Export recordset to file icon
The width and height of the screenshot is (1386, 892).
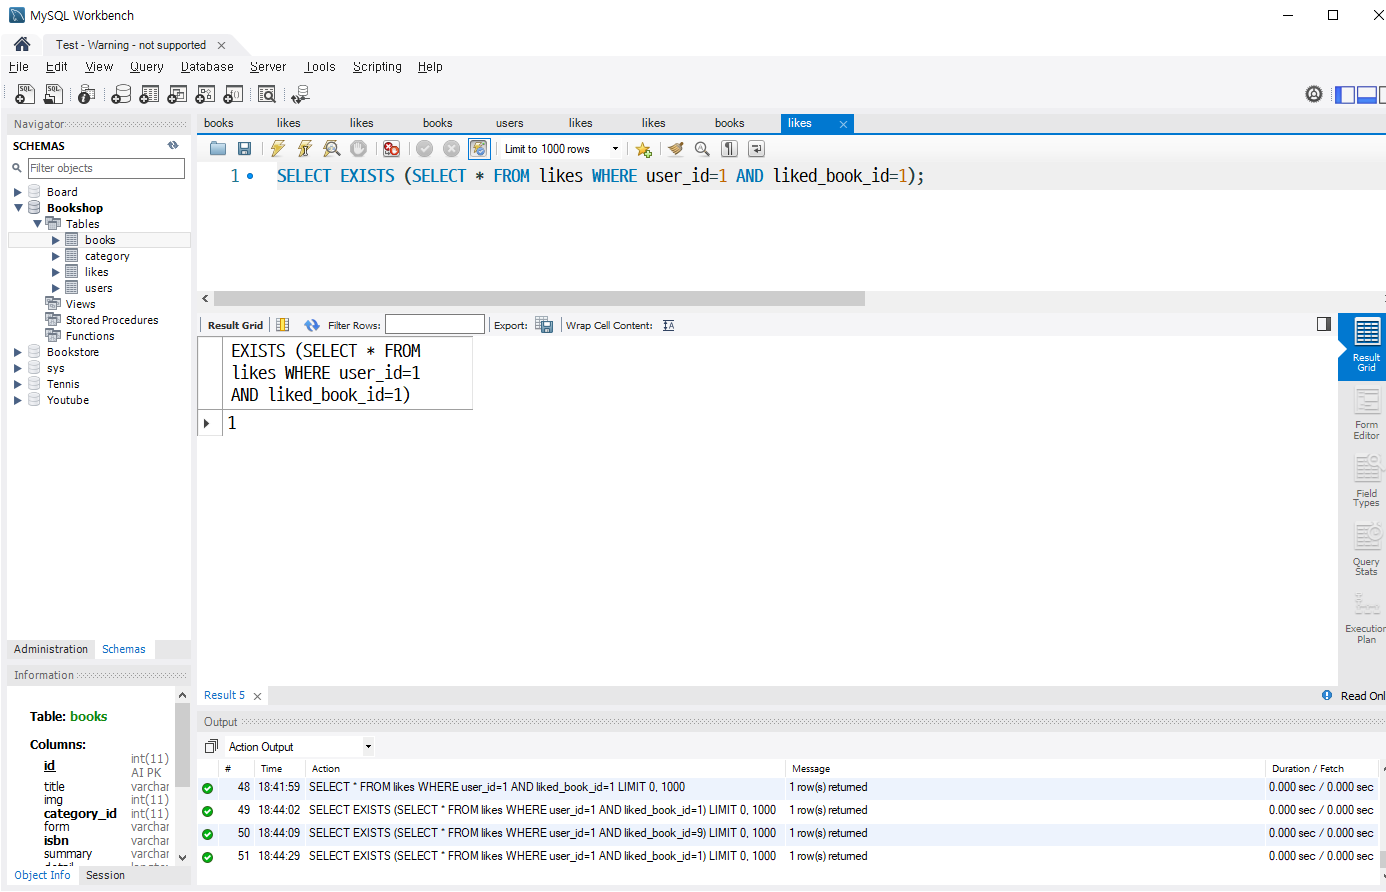[544, 325]
